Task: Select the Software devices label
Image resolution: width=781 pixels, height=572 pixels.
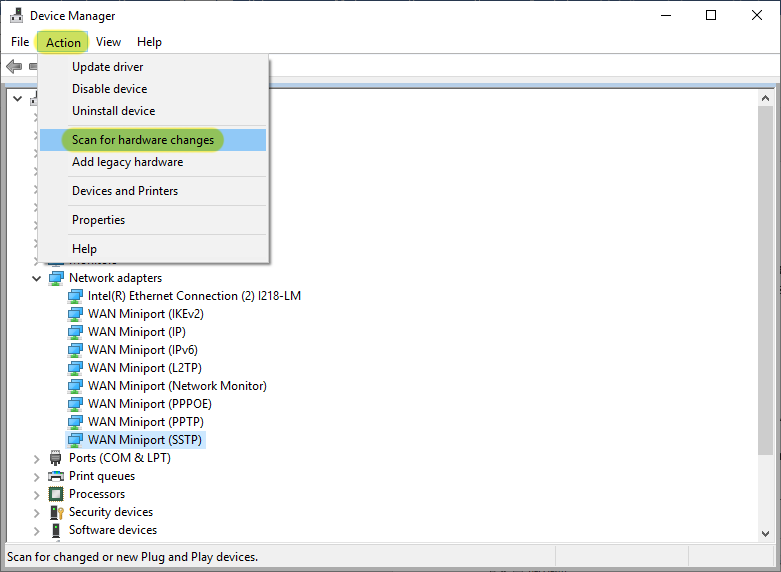Action: [x=113, y=530]
